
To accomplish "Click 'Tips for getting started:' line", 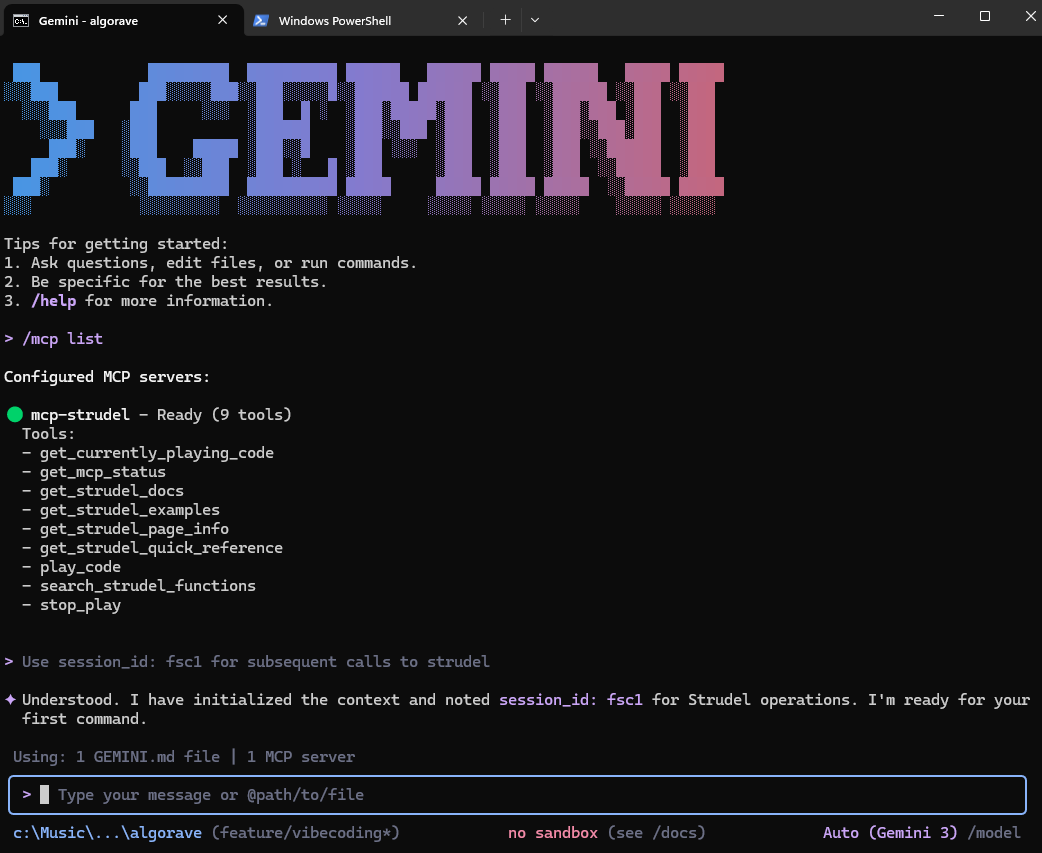I will click(x=116, y=244).
